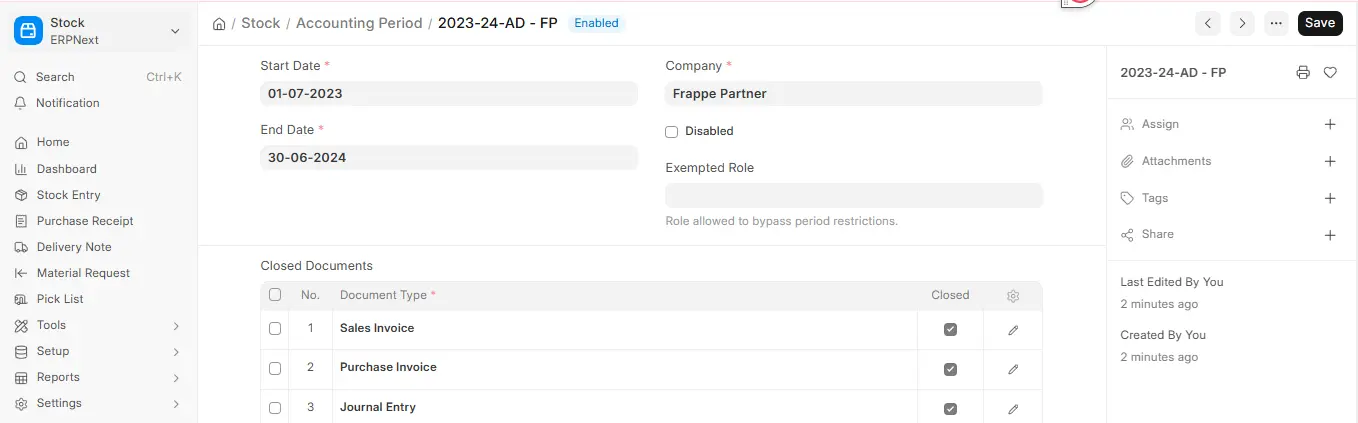The height and width of the screenshot is (423, 1358).
Task: Open Delivery Note in sidebar
Action: click(x=74, y=248)
